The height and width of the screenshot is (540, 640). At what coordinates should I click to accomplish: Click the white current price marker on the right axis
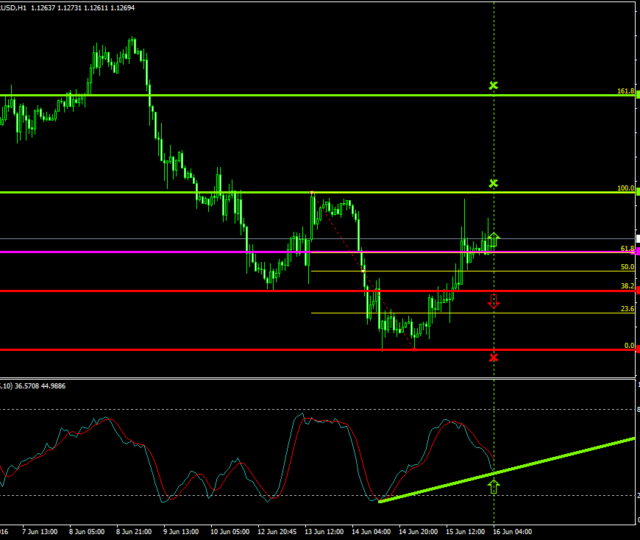tap(635, 239)
